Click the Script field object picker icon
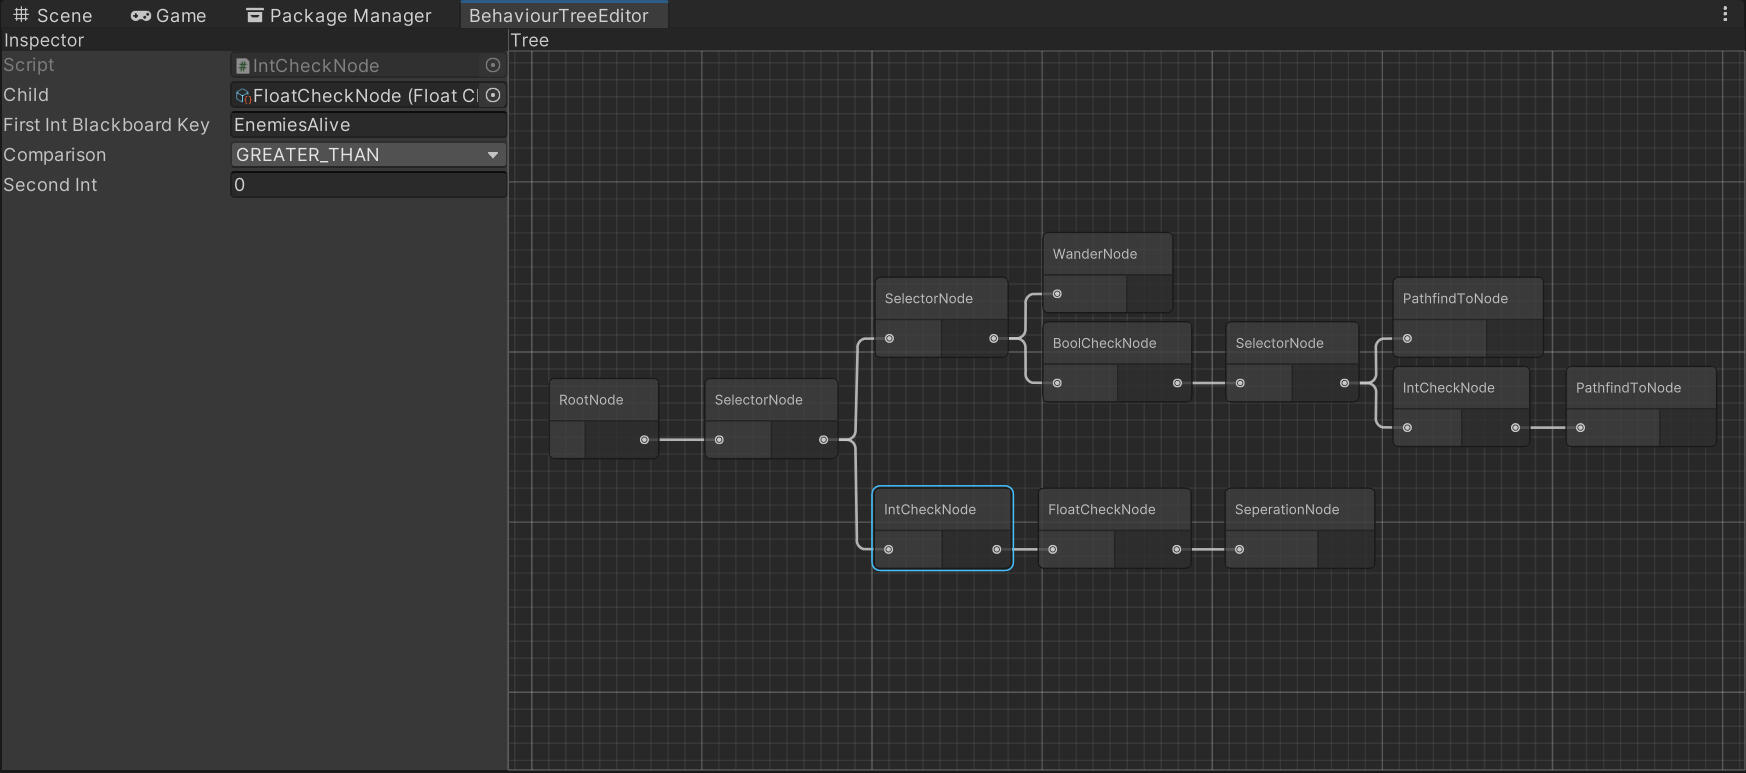The height and width of the screenshot is (773, 1746). (x=493, y=65)
